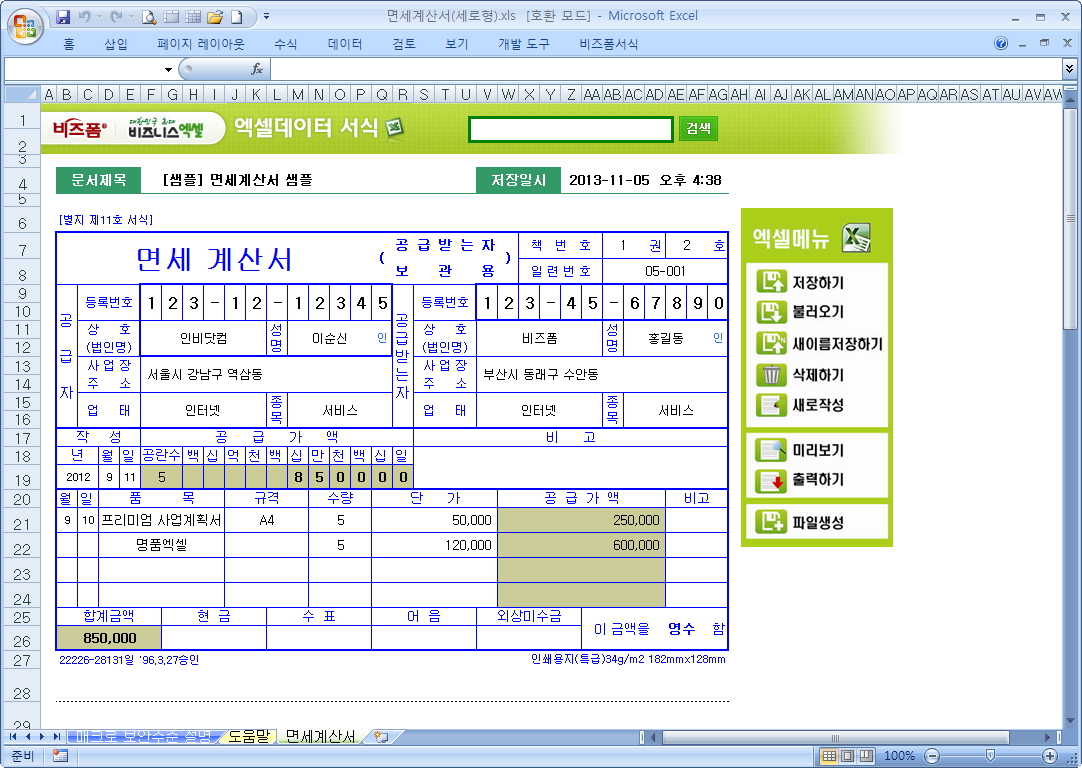The width and height of the screenshot is (1082, 768).
Task: Select the 도움말 sheet tab
Action: tap(248, 737)
